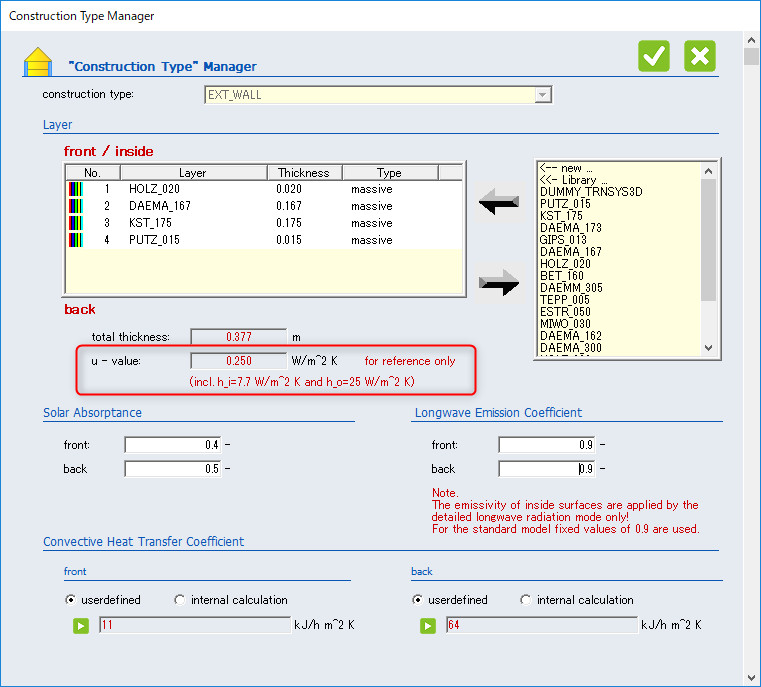
Task: Select HOLZ_020 layer row in table
Action: 265,189
